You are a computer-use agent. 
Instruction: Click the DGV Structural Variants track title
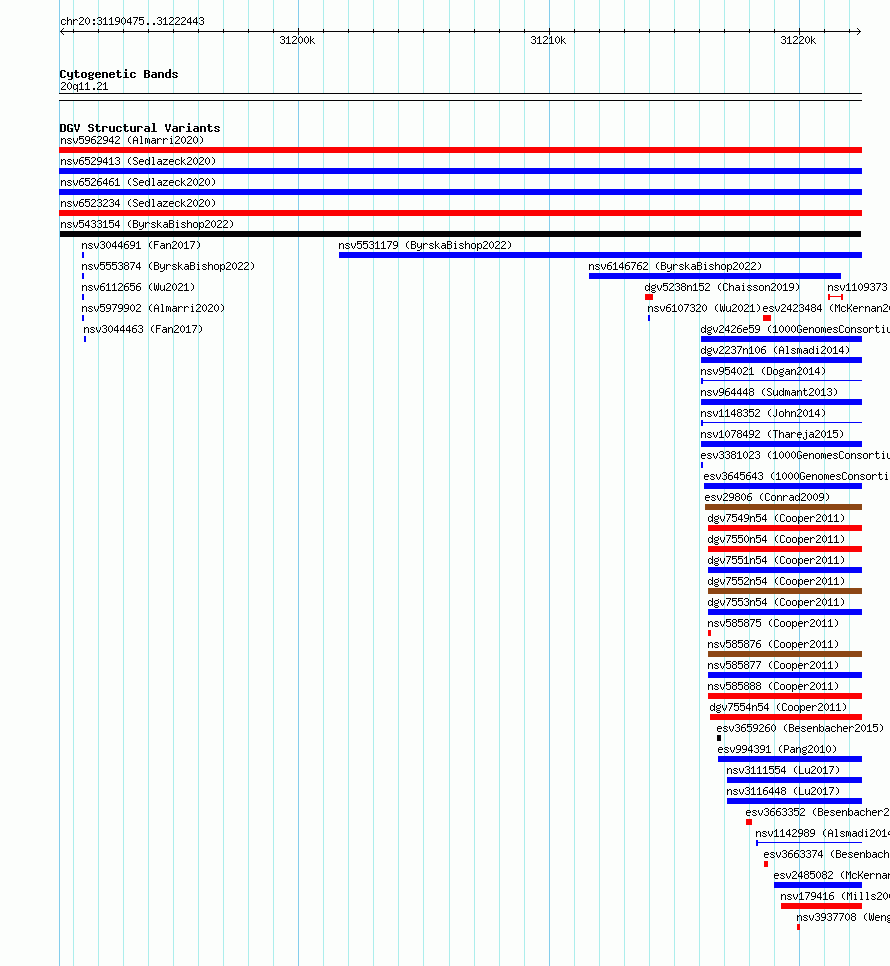140,128
